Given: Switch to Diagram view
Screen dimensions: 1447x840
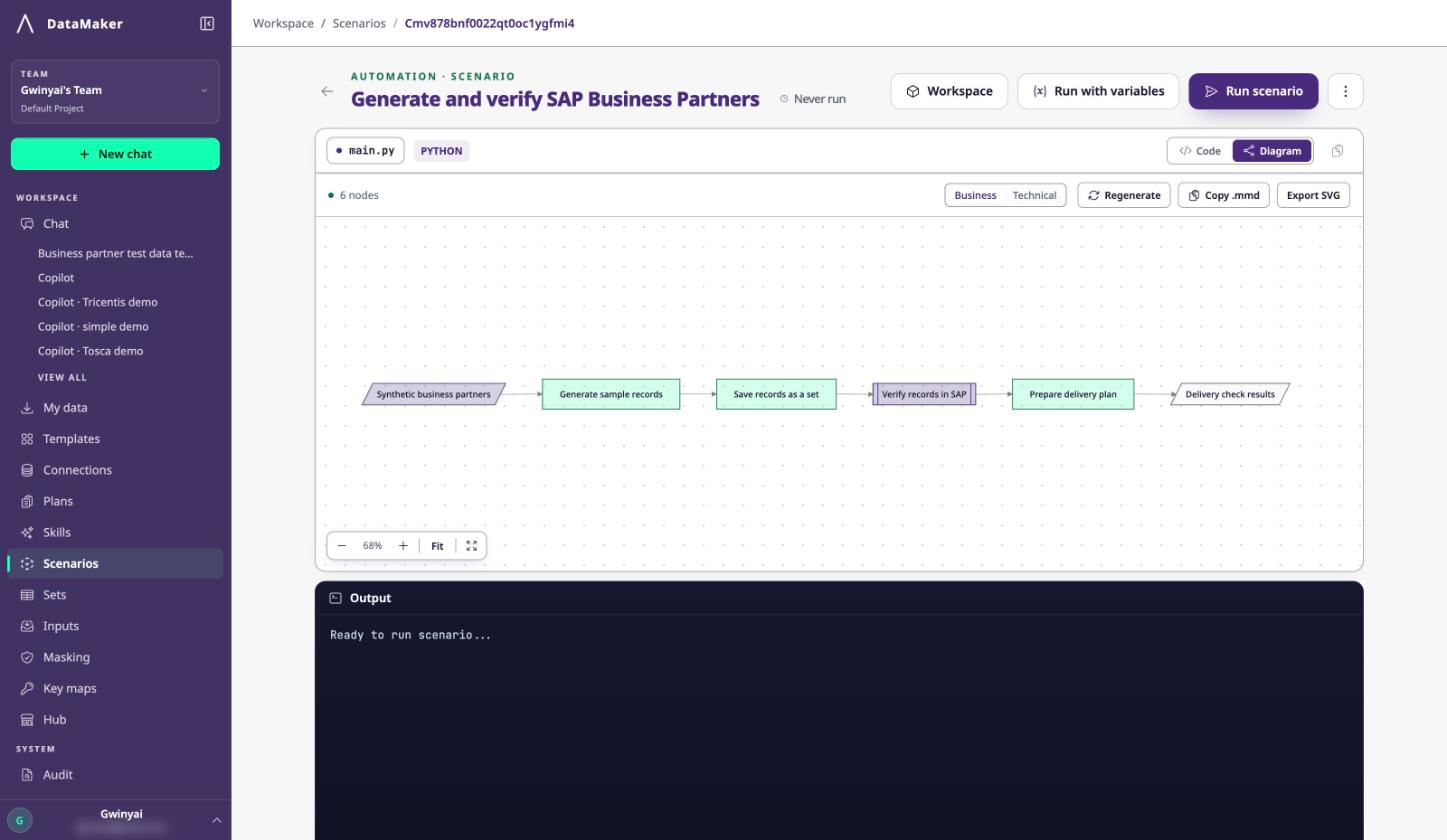Looking at the screenshot, I should click(x=1272, y=151).
